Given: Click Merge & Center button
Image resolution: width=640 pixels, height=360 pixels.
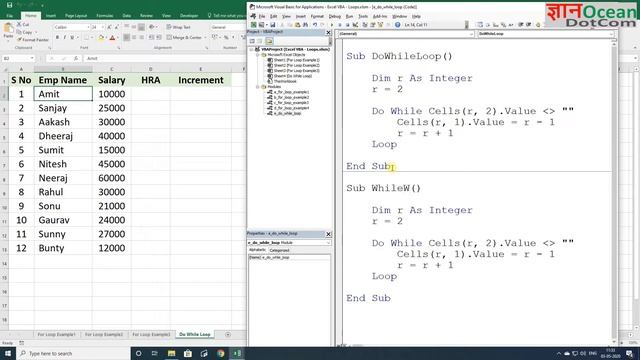Looking at the screenshot, I should pos(184,38).
